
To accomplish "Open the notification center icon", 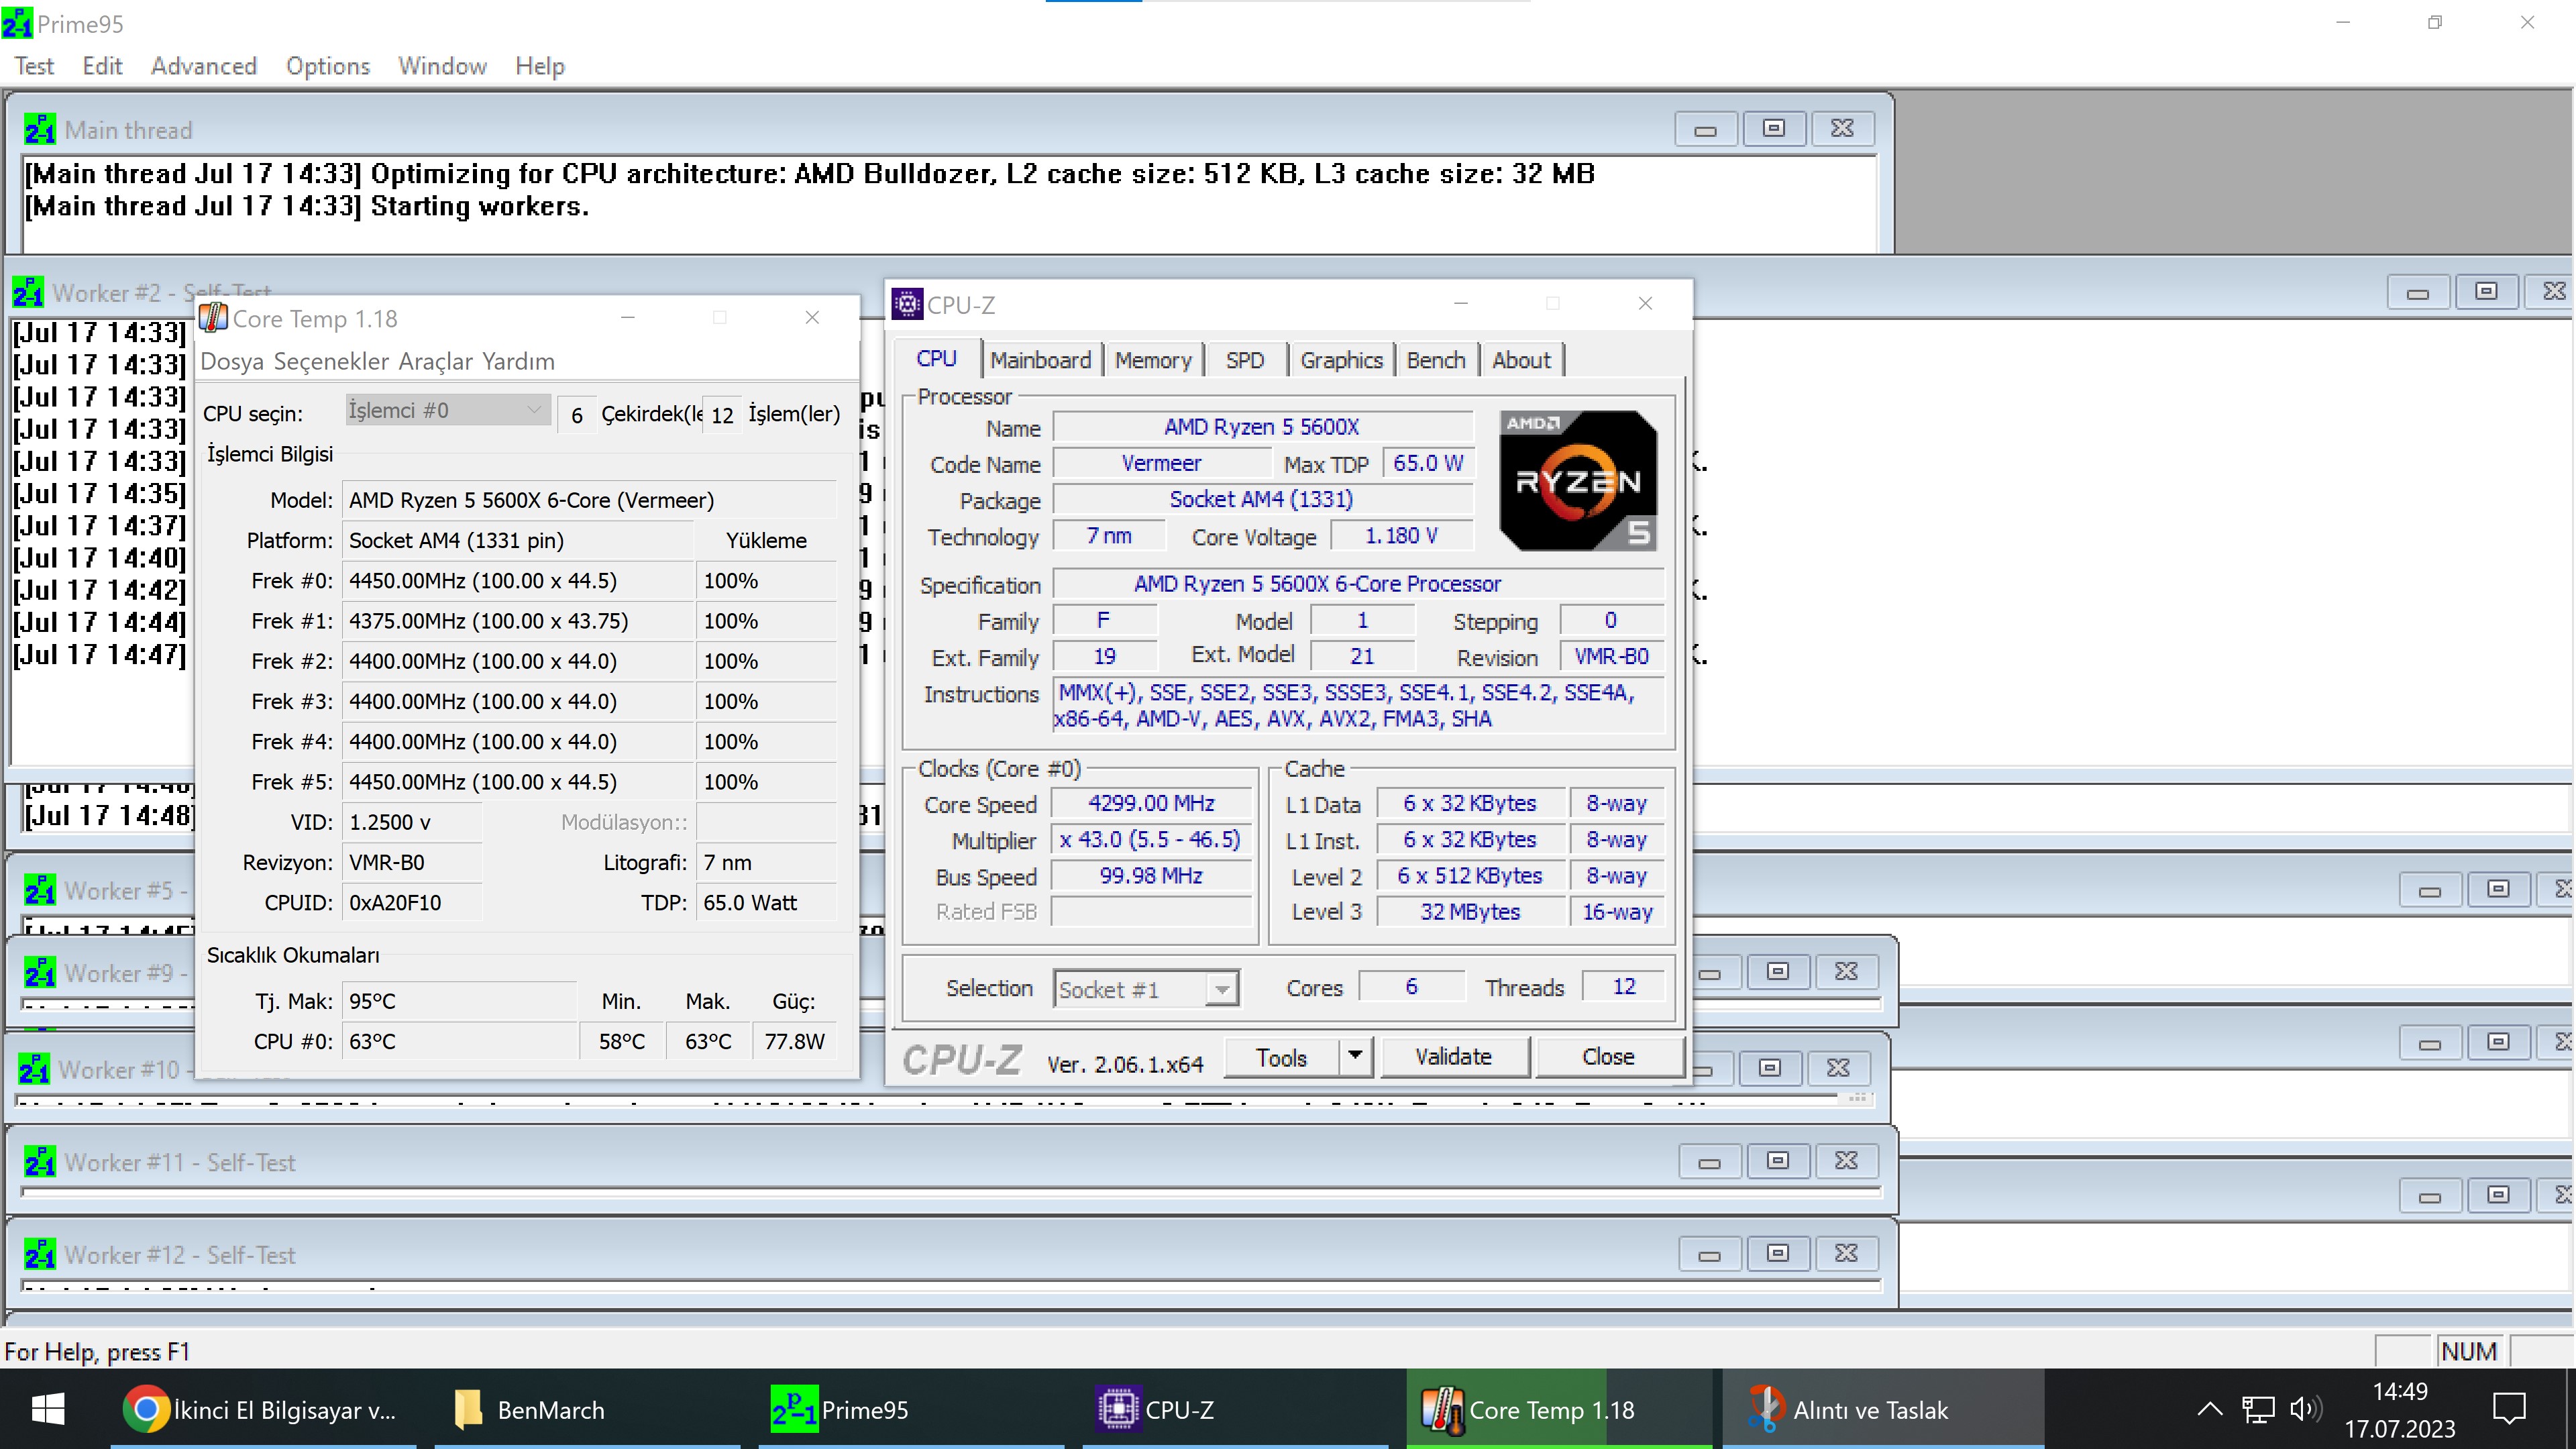I will pos(2509,1409).
